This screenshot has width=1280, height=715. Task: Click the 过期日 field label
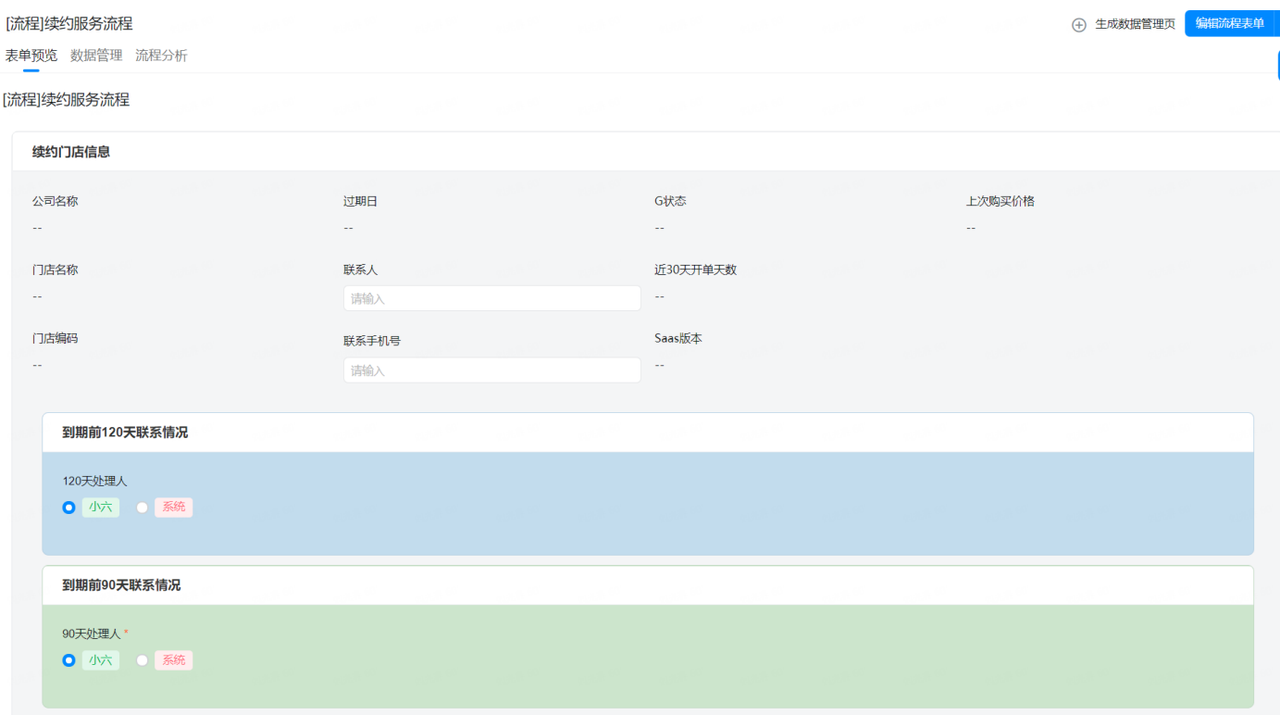tap(360, 201)
